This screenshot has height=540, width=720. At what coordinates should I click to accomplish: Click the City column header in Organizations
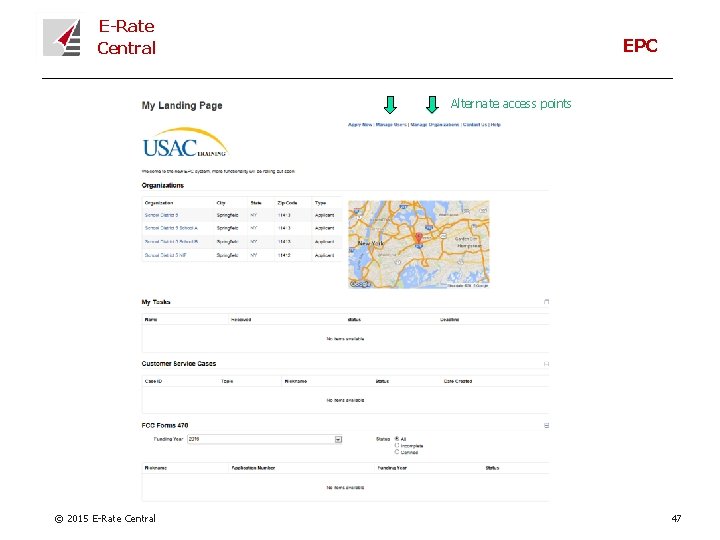click(x=221, y=202)
